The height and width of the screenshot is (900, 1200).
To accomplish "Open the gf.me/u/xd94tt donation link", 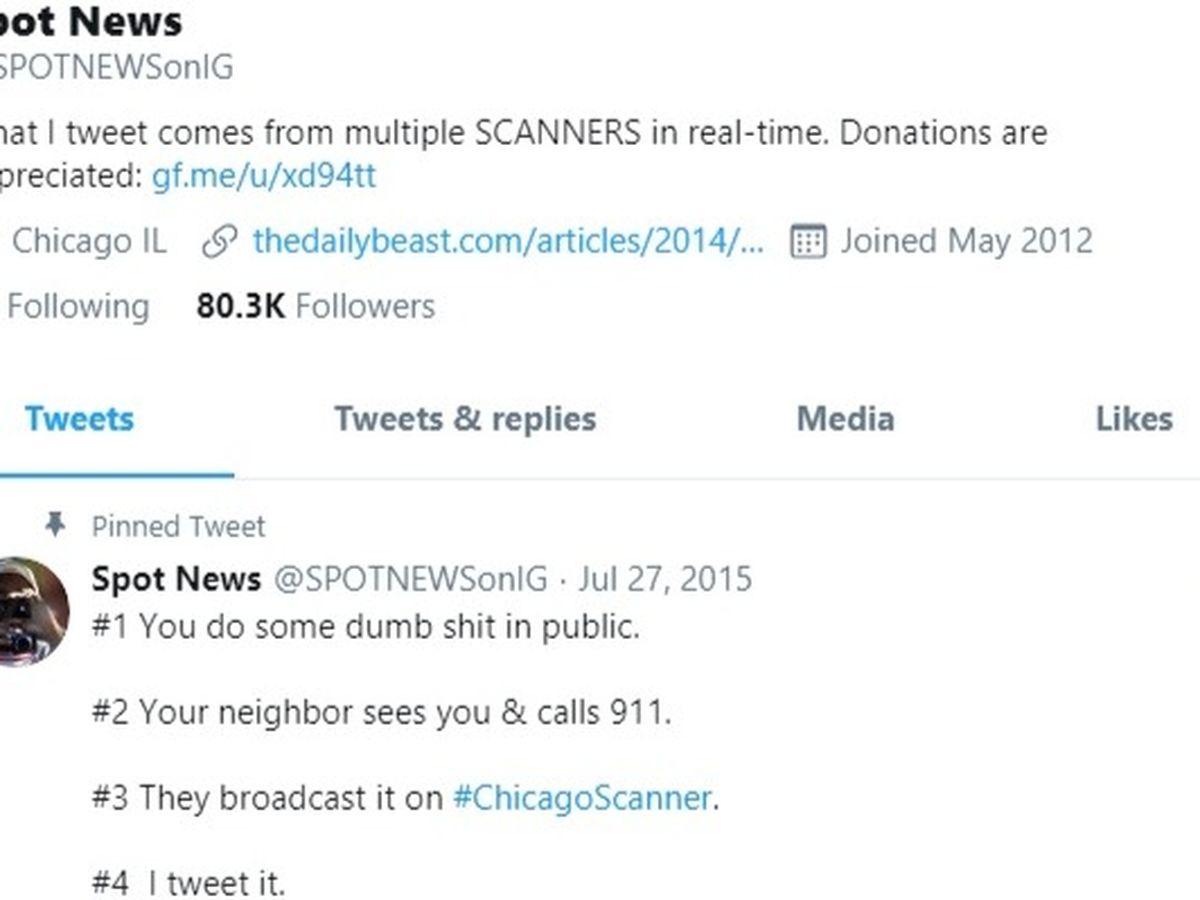I will click(264, 176).
